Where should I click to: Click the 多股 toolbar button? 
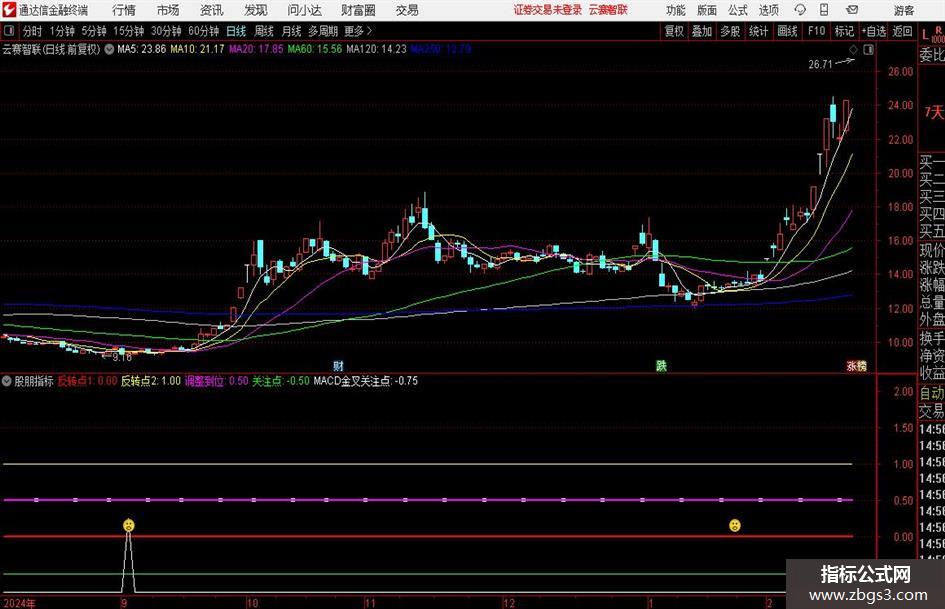(730, 31)
